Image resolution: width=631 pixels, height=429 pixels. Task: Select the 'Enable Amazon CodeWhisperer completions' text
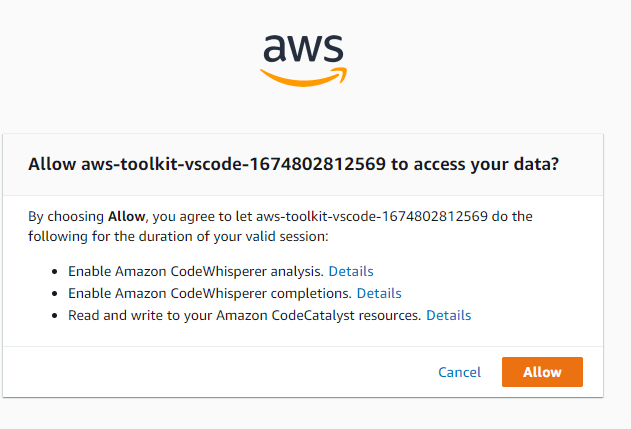point(210,294)
